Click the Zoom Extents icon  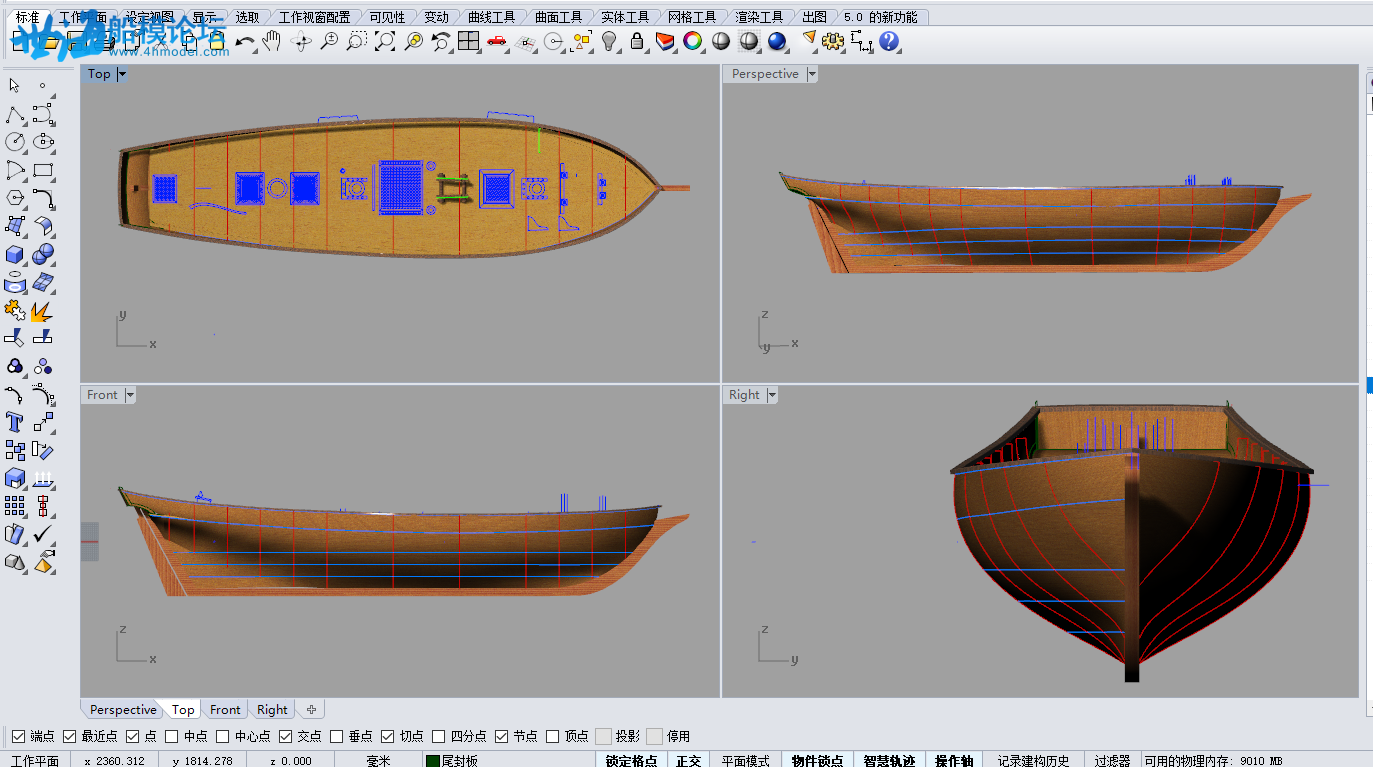pyautogui.click(x=385, y=41)
